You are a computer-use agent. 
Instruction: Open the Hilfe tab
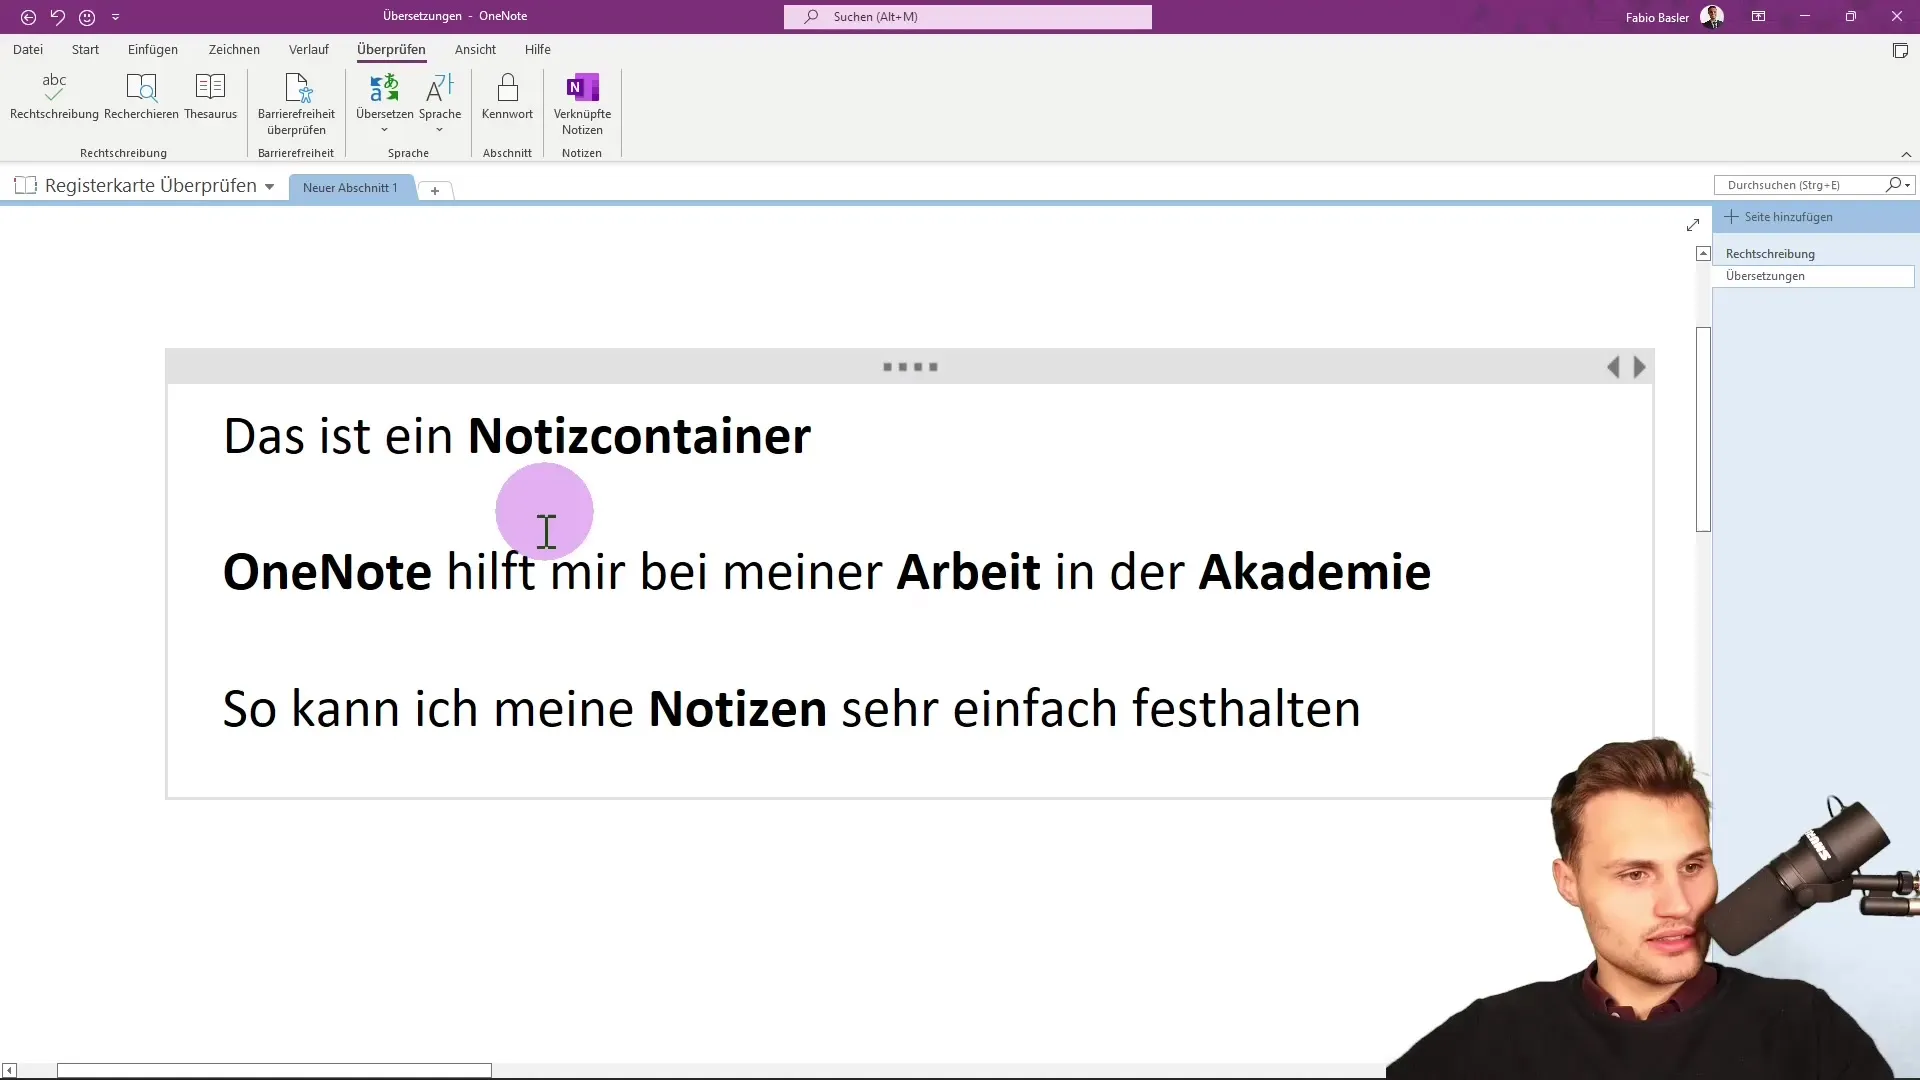(x=538, y=49)
